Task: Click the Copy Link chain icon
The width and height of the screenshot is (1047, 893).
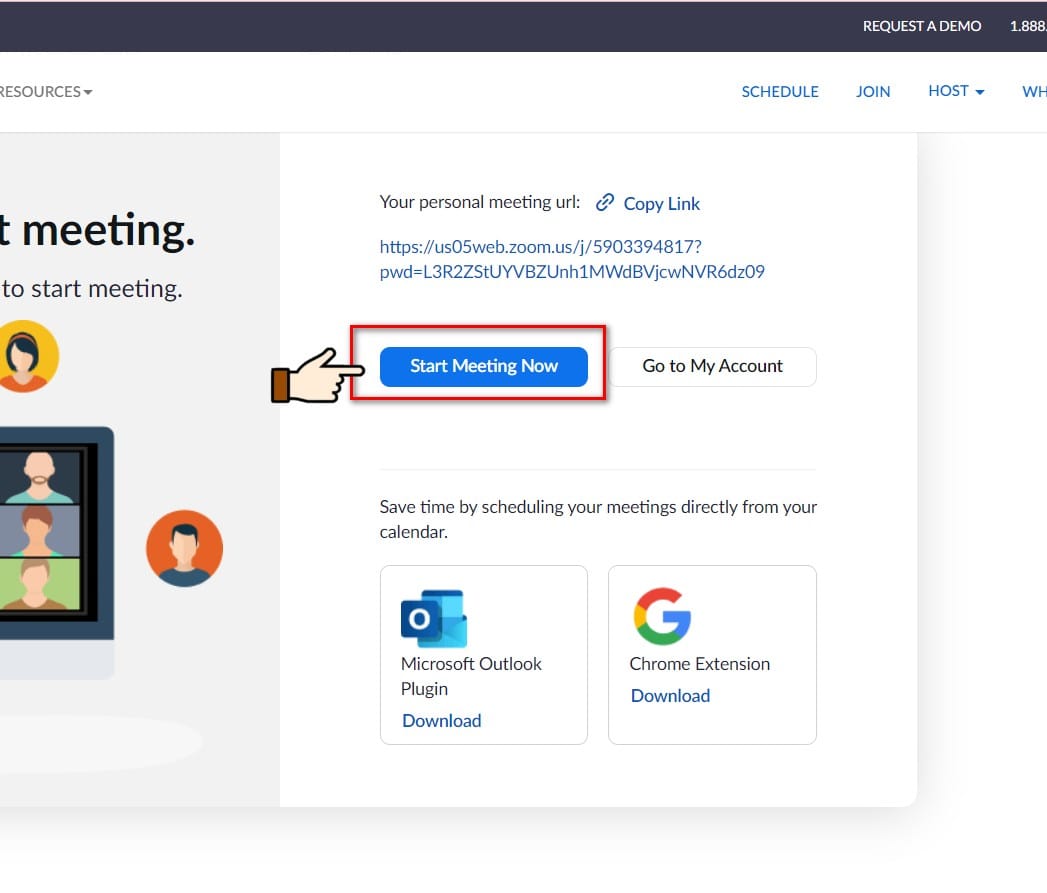Action: point(606,201)
